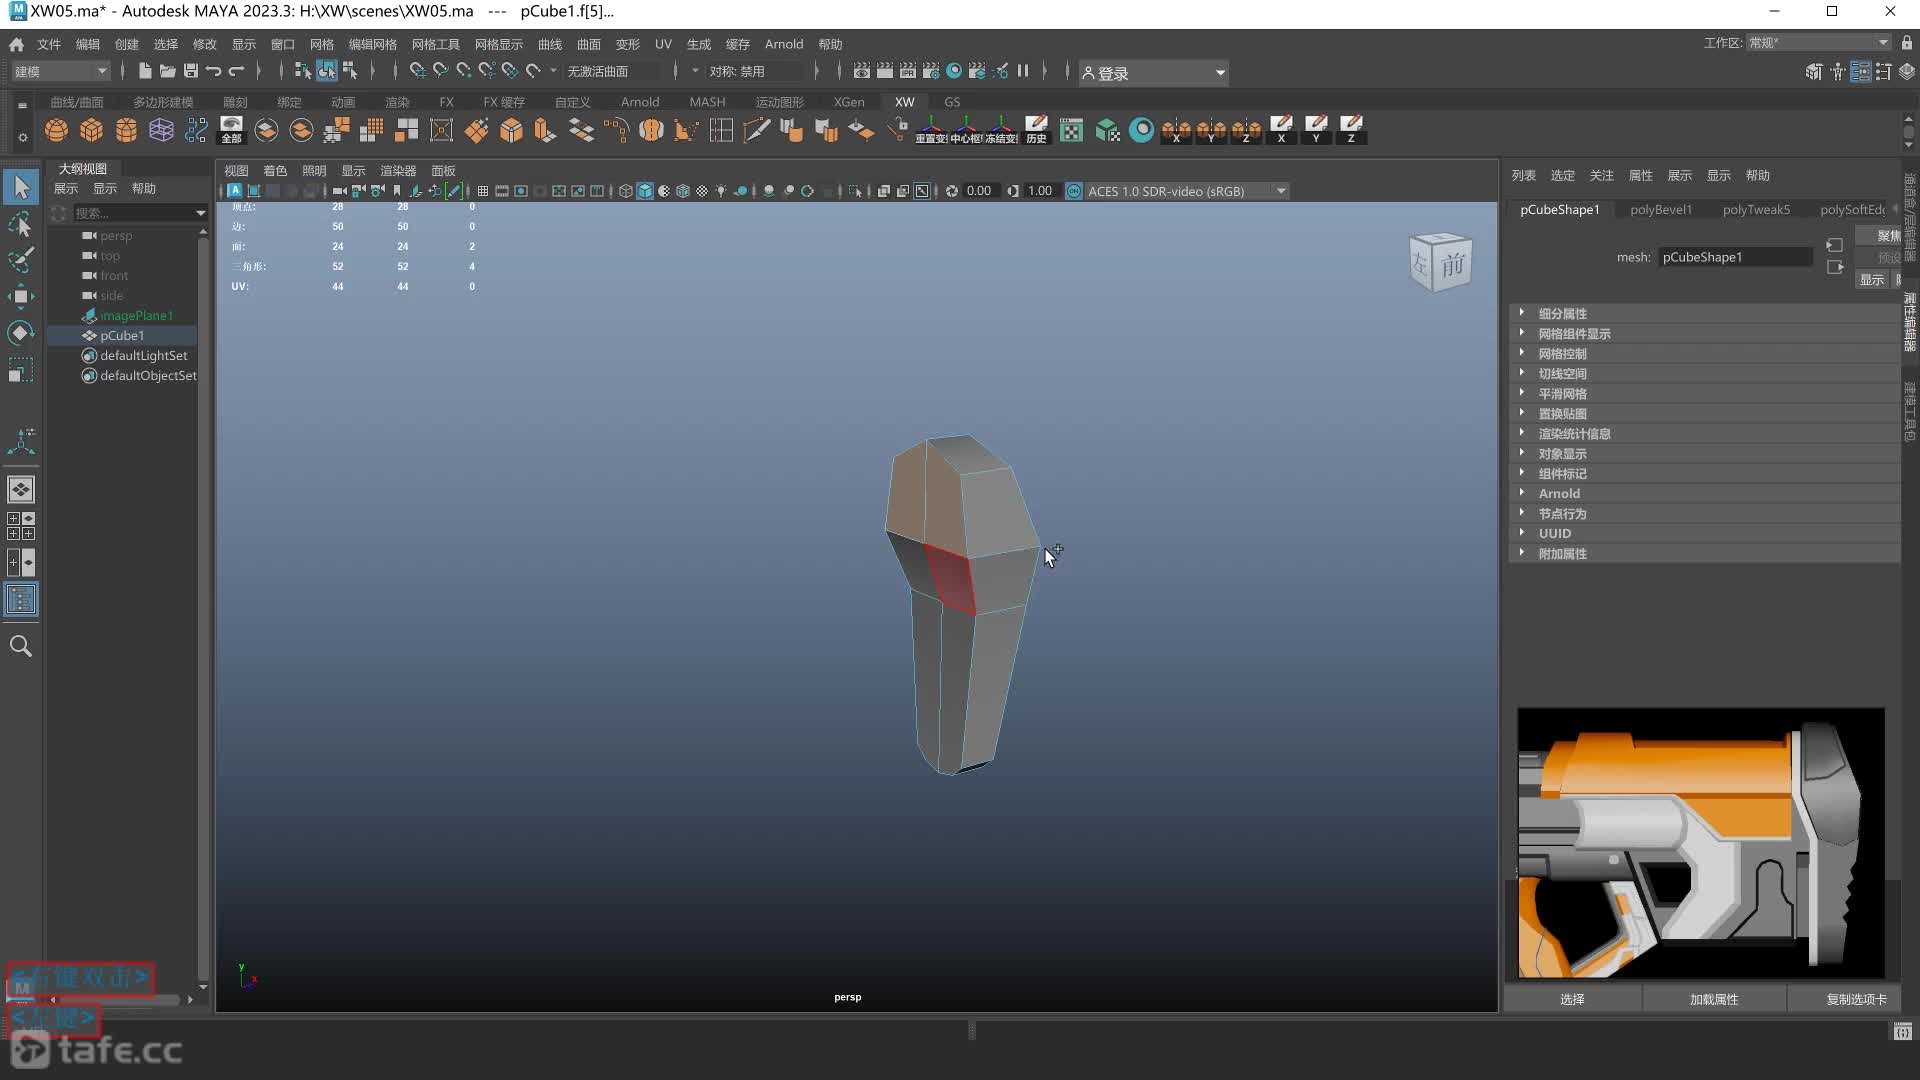Viewport: 1920px width, 1080px height.
Task: Activate the Lasso select tool
Action: tap(21, 224)
